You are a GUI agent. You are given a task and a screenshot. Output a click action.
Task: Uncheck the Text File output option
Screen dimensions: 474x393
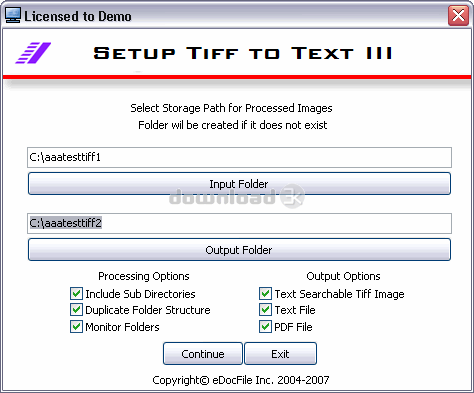click(x=265, y=310)
